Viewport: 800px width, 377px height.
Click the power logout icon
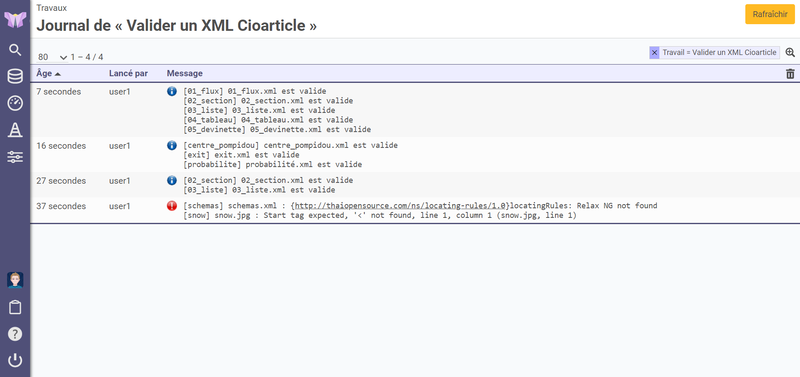coord(15,361)
